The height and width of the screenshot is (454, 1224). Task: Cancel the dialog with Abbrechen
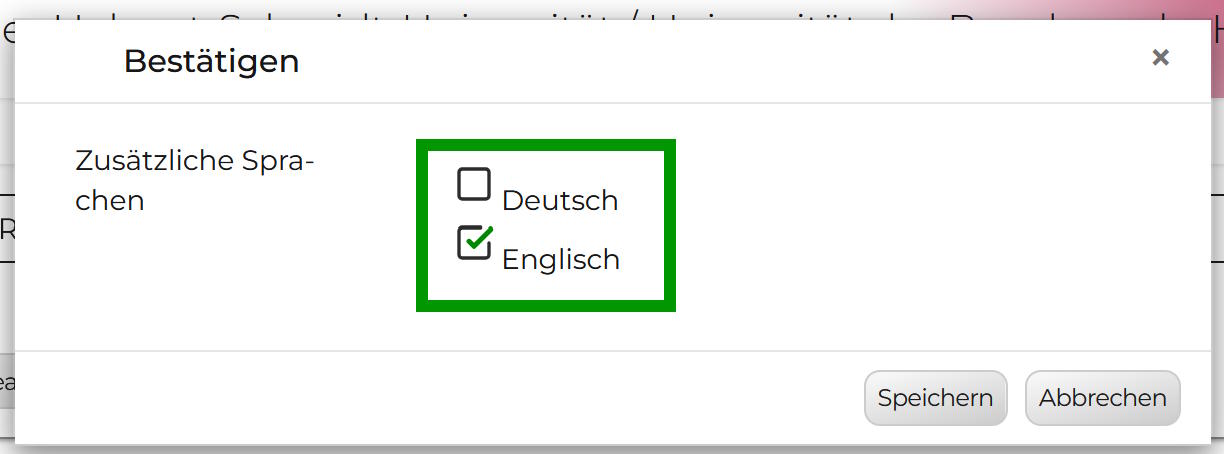(1102, 398)
